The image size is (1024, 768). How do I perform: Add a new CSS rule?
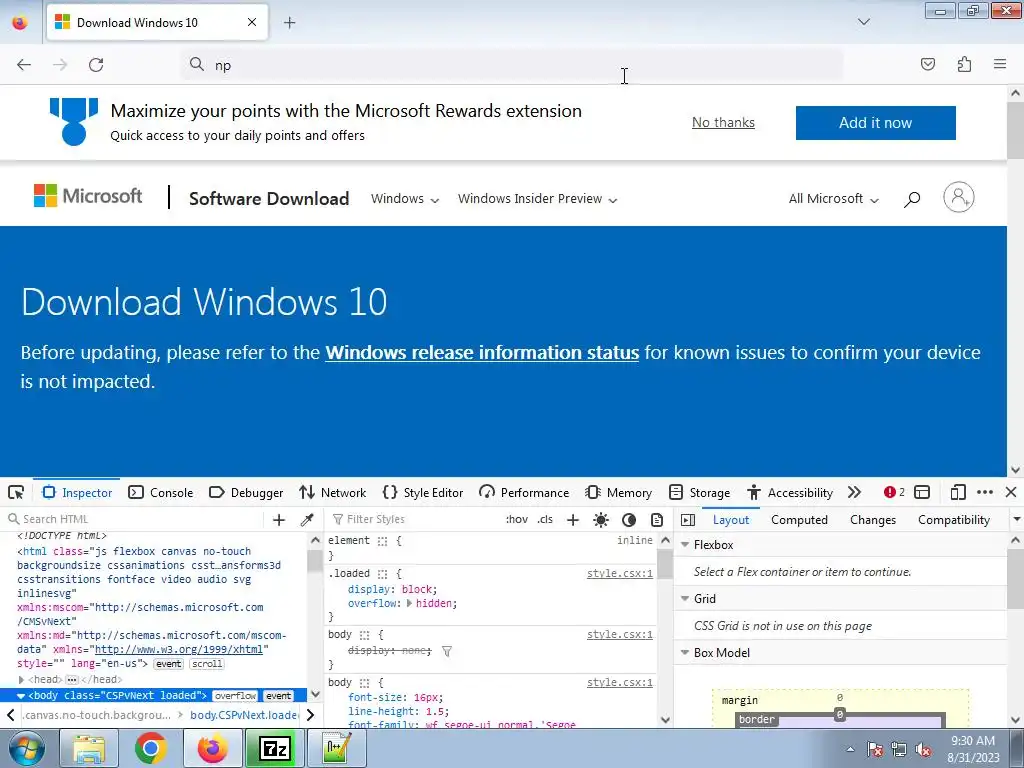coord(573,520)
